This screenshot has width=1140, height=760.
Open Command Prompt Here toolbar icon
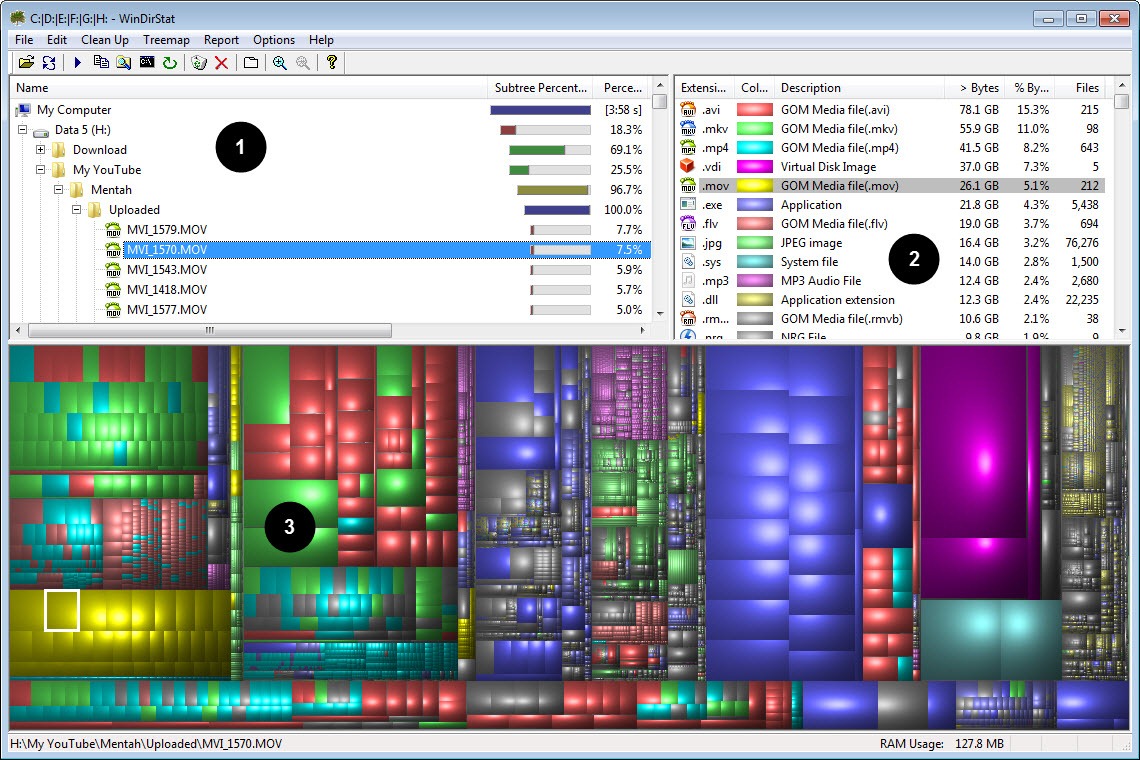[x=147, y=63]
